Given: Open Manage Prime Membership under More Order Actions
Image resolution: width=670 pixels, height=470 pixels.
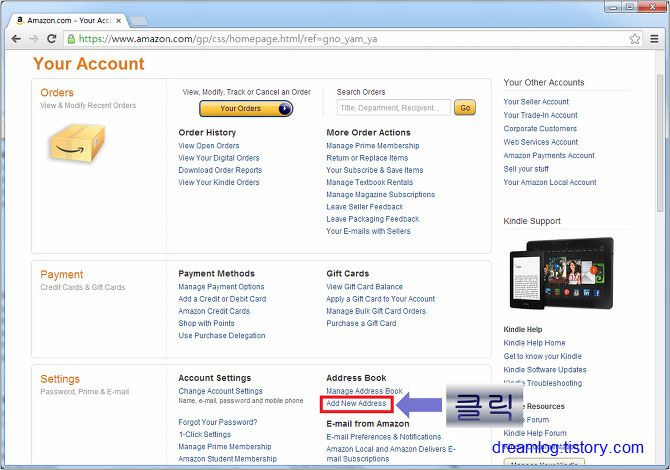Looking at the screenshot, I should [x=373, y=146].
